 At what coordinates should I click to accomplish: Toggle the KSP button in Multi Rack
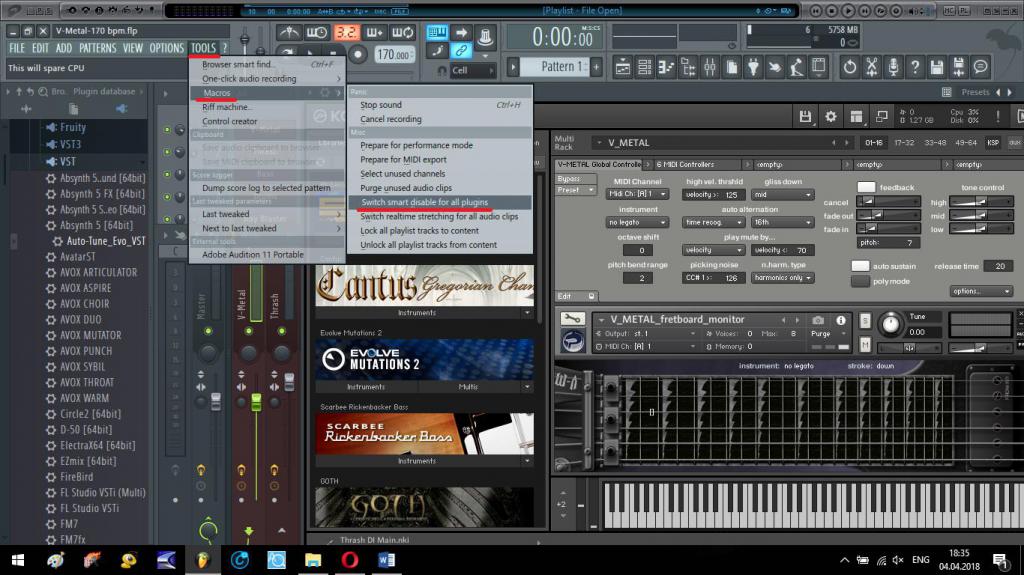point(993,142)
